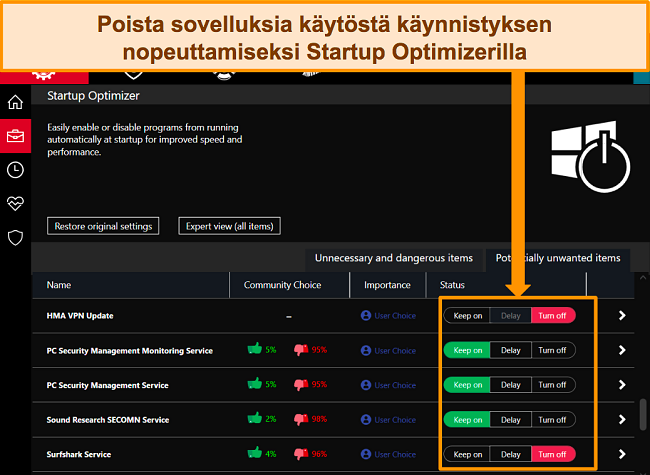Switch to Unnecessary and dangerous items tab
The height and width of the screenshot is (475, 650).
coord(394,258)
